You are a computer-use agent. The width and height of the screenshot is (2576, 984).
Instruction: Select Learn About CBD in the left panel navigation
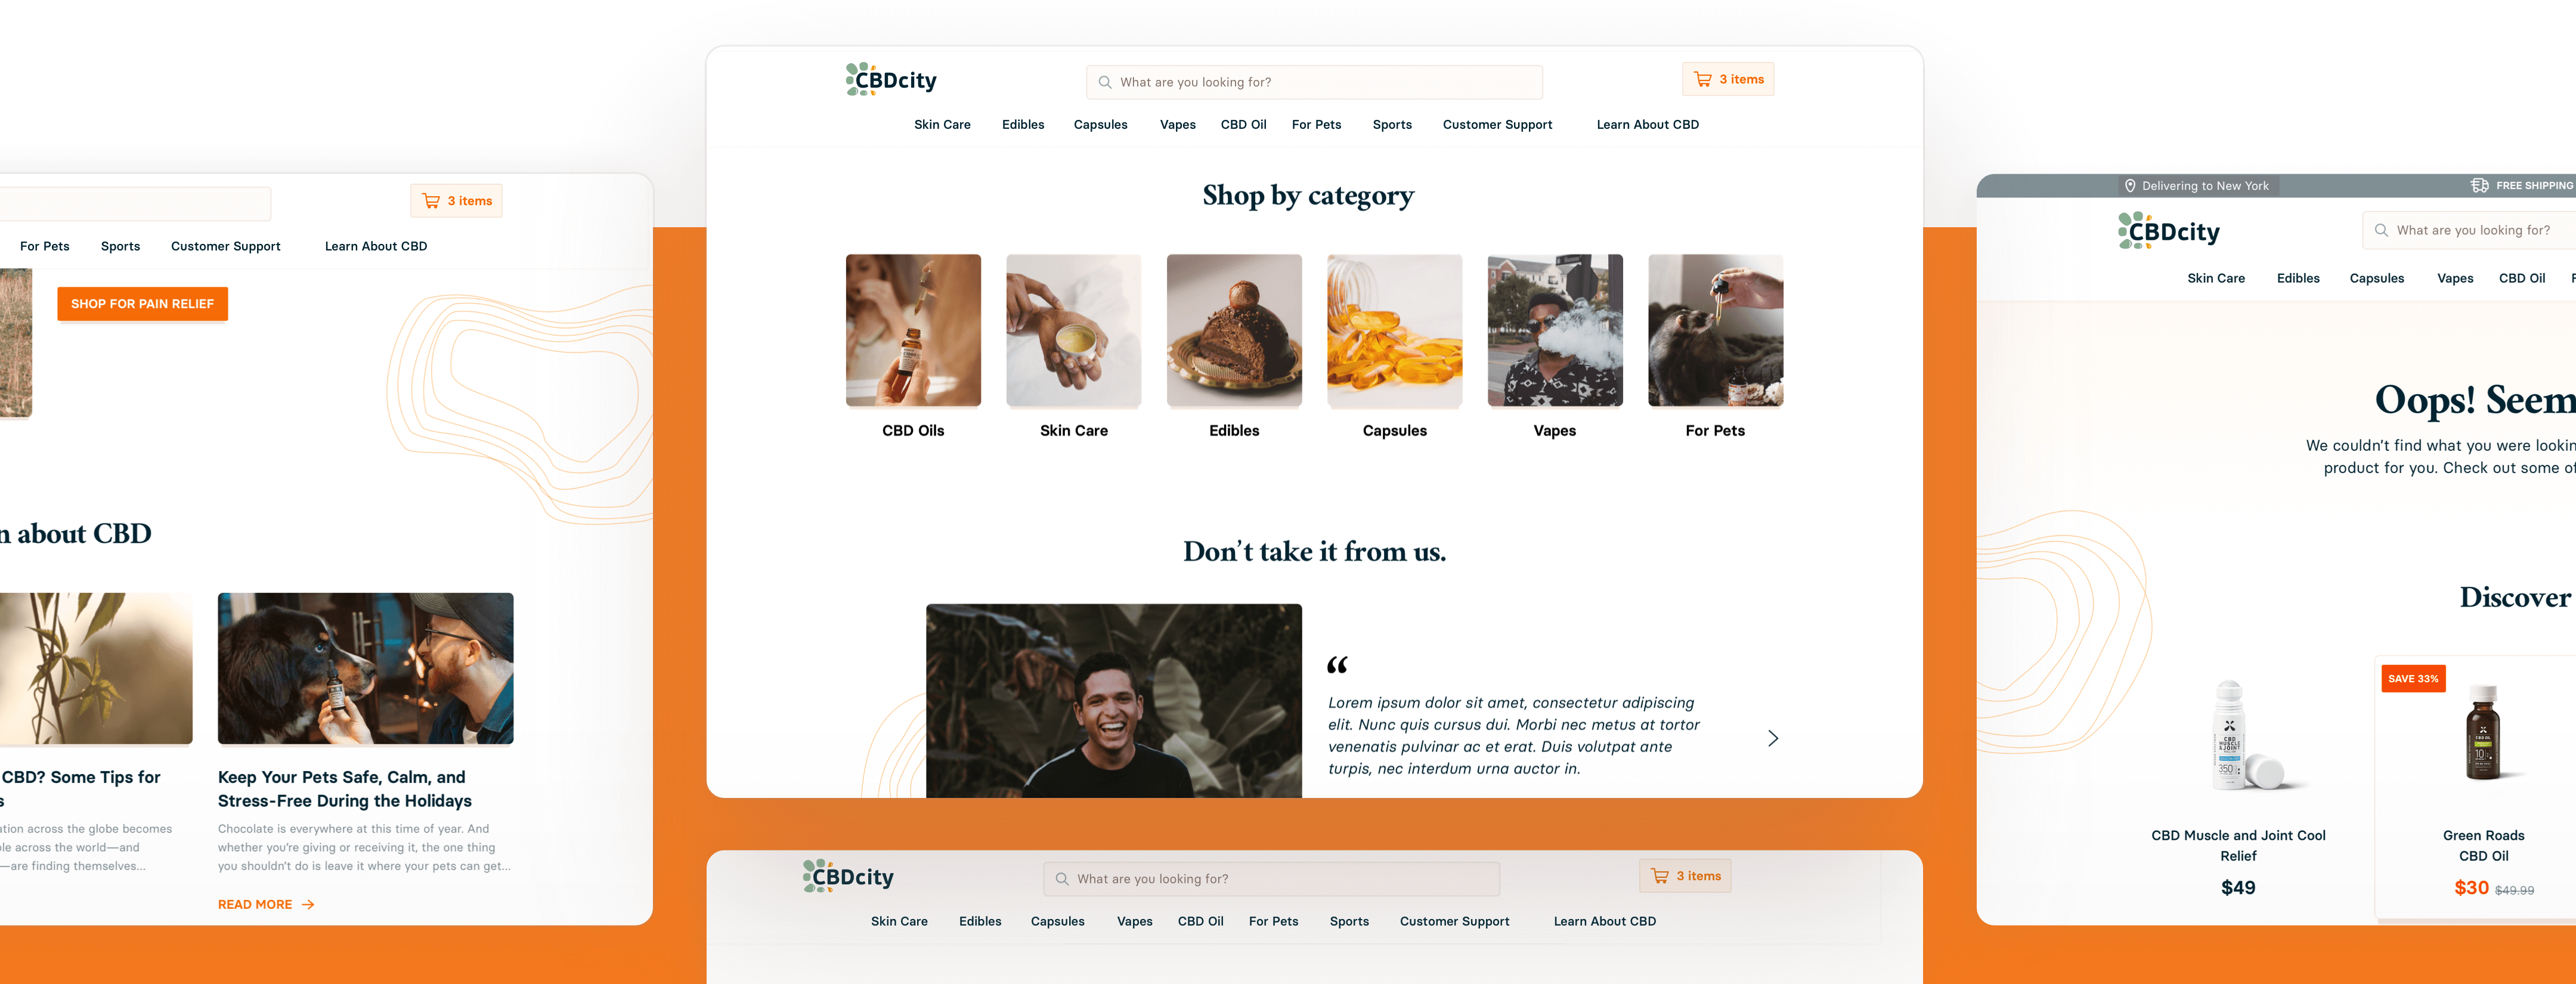coord(376,247)
